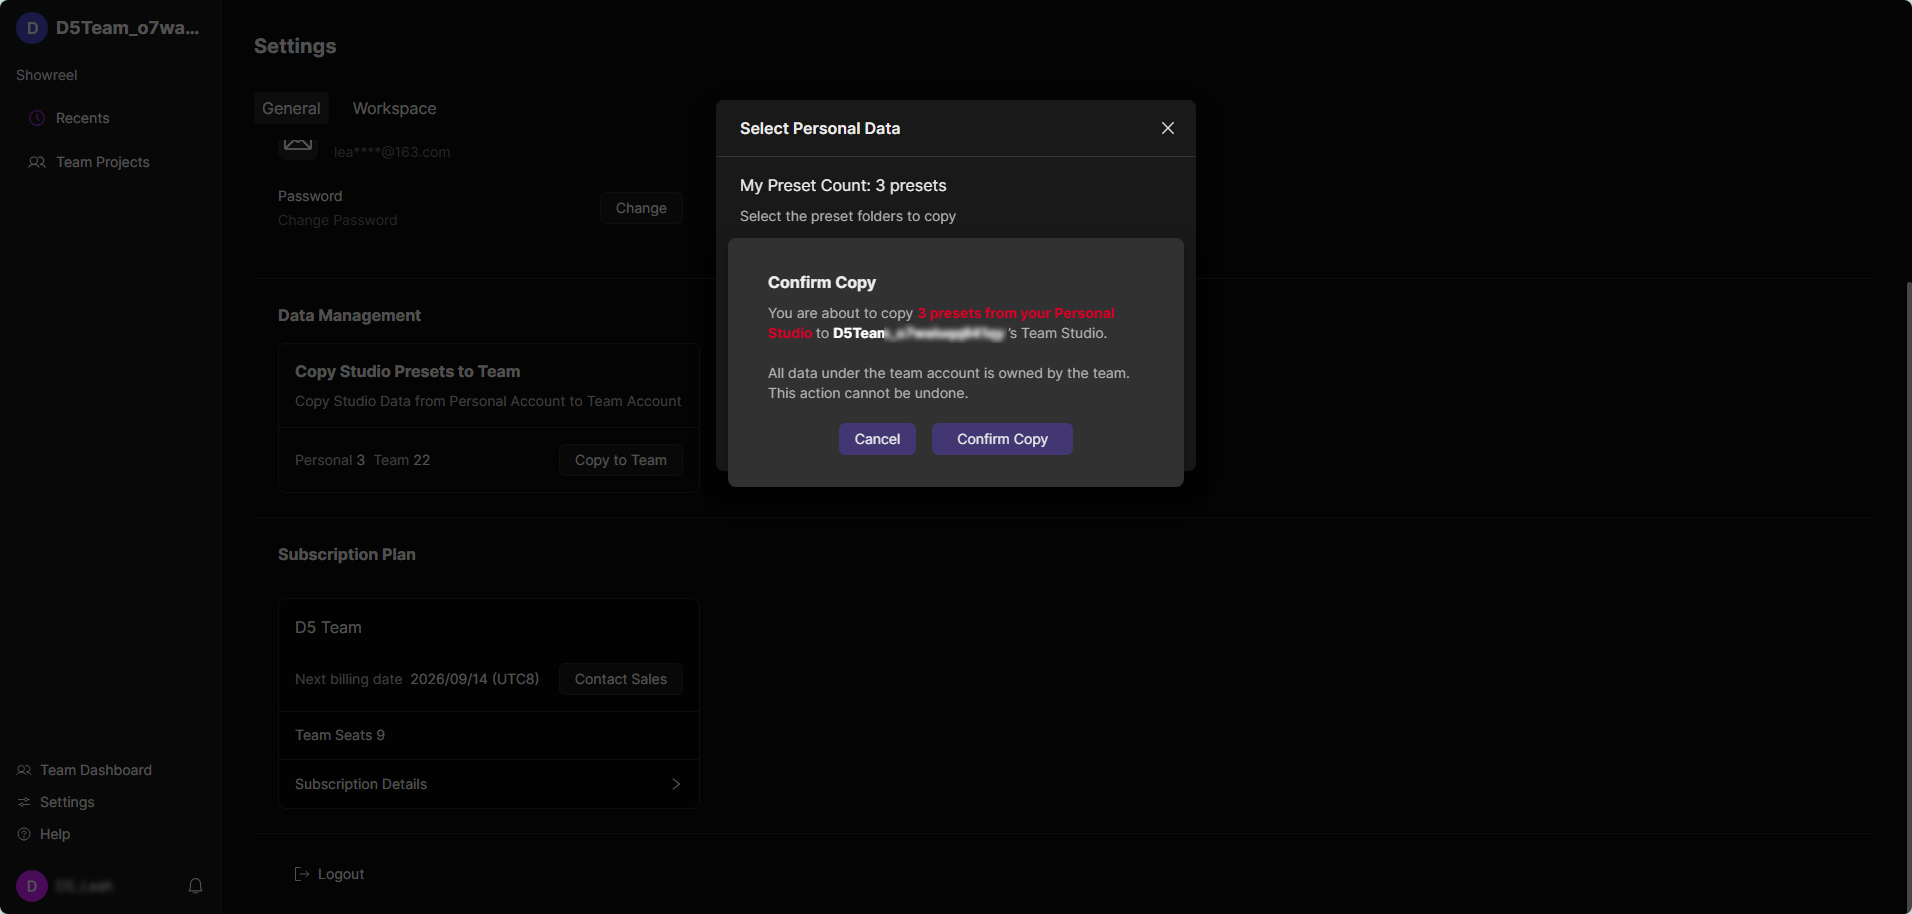Click 'Personal 3' count text
1912x914 pixels.
pos(330,460)
